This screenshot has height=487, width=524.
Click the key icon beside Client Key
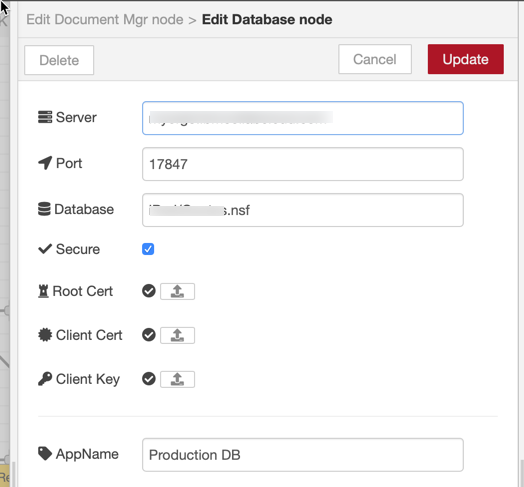(45, 379)
